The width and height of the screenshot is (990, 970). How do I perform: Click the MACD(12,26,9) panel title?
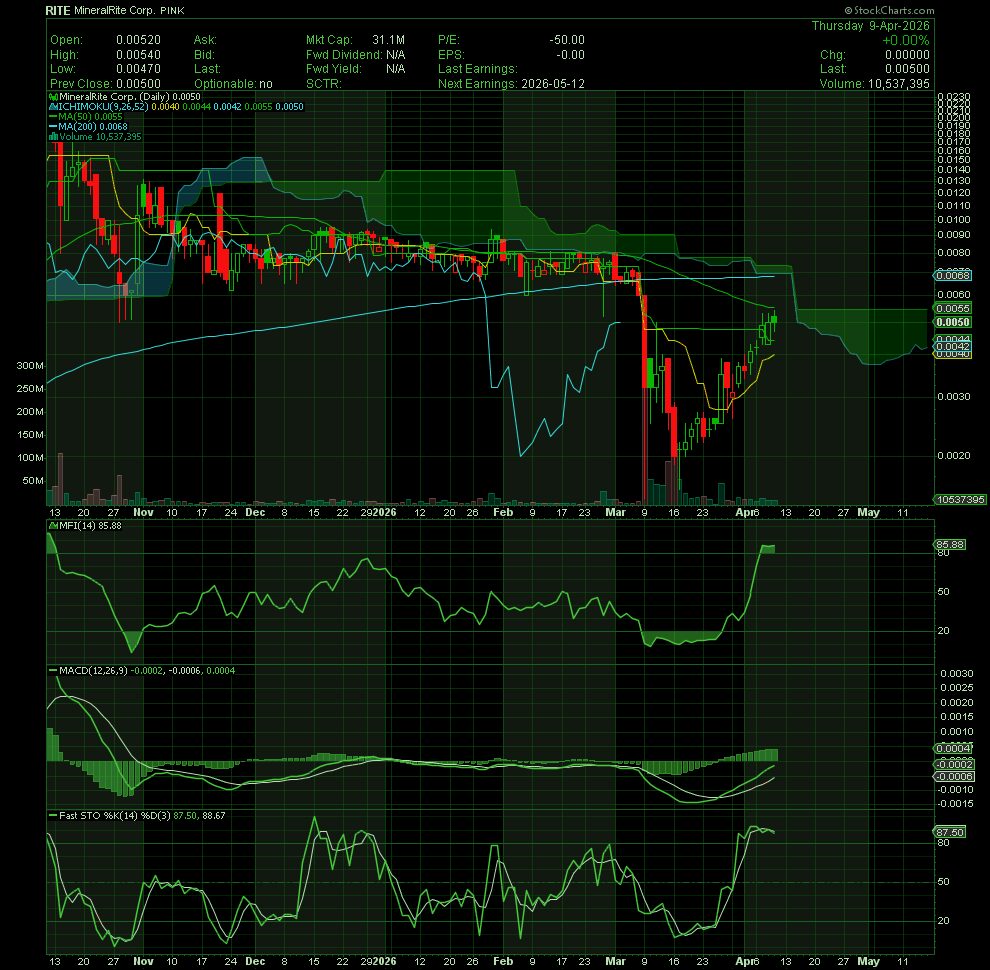93,670
